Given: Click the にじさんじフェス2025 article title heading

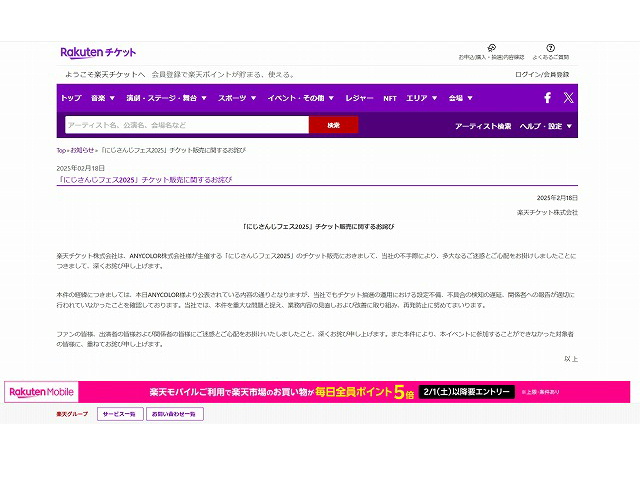Looking at the screenshot, I should (144, 180).
